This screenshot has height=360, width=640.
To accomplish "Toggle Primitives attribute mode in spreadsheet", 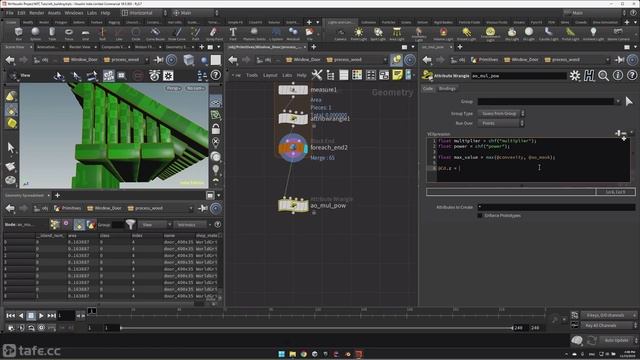I will tap(79, 224).
